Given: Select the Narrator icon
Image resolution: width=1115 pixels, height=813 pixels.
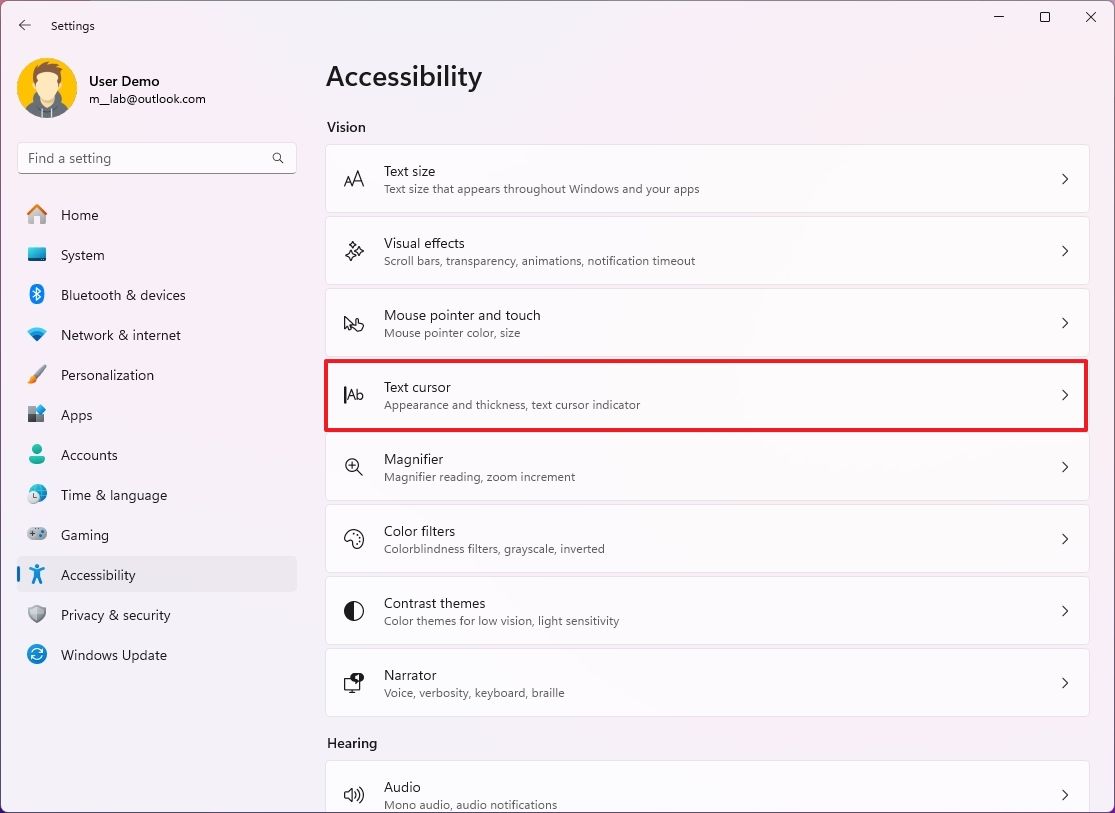Looking at the screenshot, I should point(354,683).
